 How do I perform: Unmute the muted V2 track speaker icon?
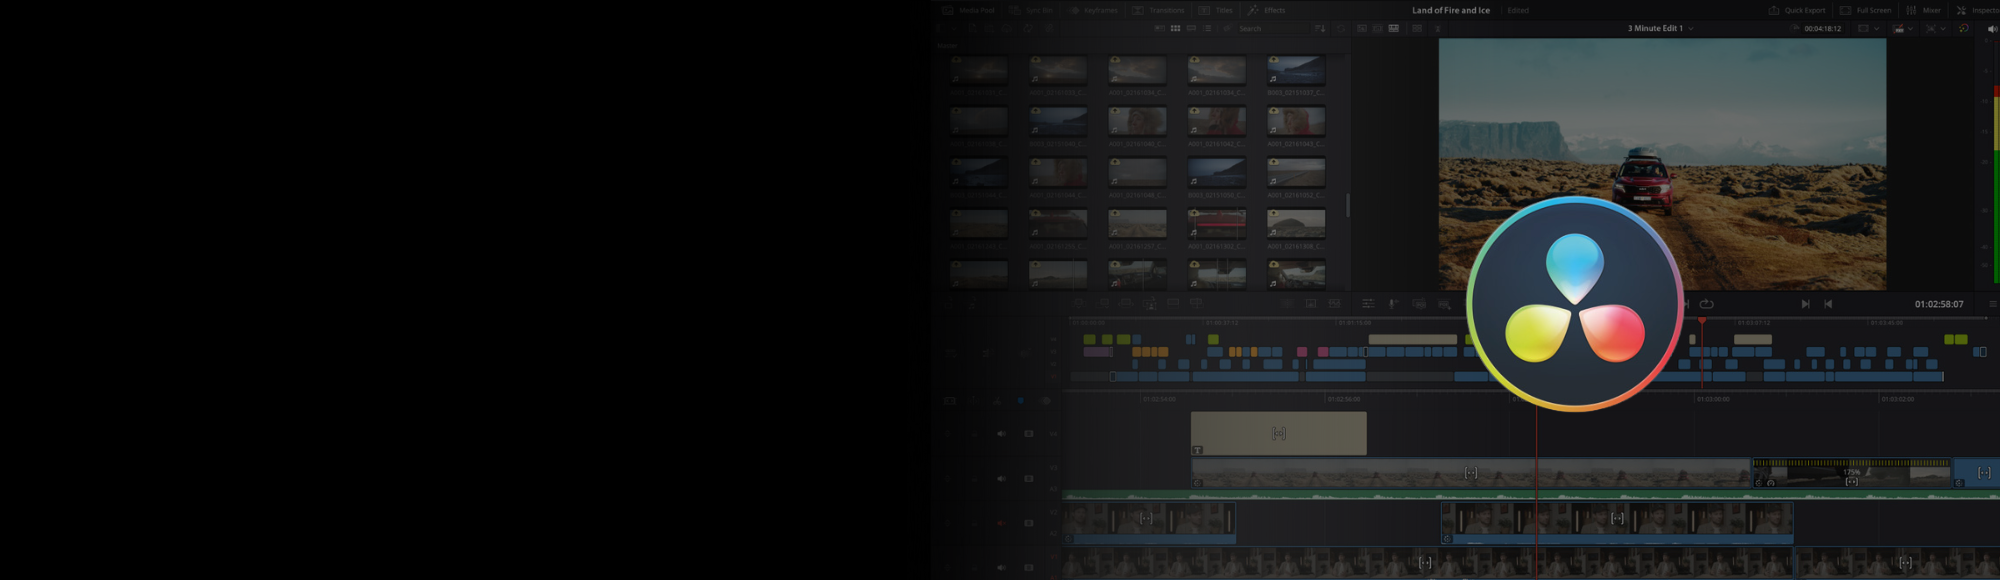1000,523
